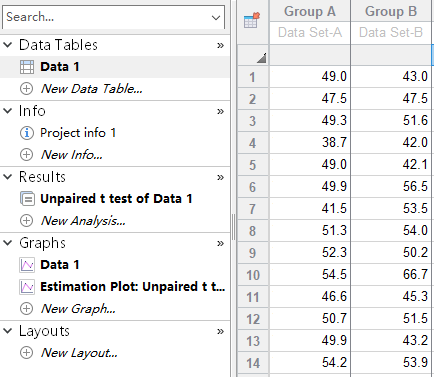Click the Data Set-A title cell

click(x=310, y=33)
